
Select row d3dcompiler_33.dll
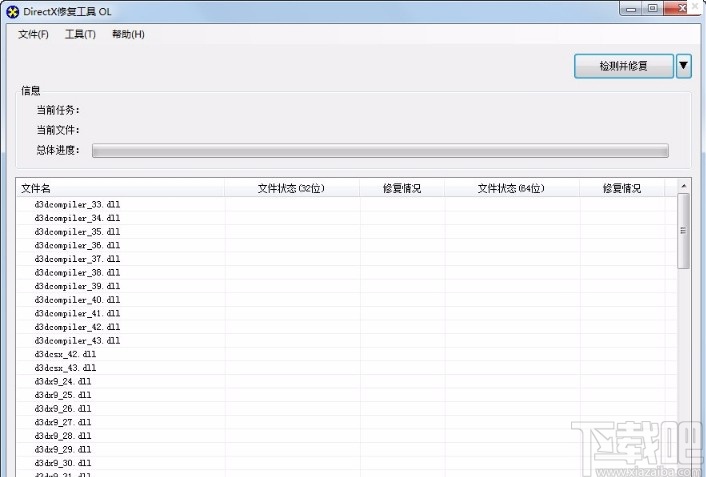coord(347,204)
